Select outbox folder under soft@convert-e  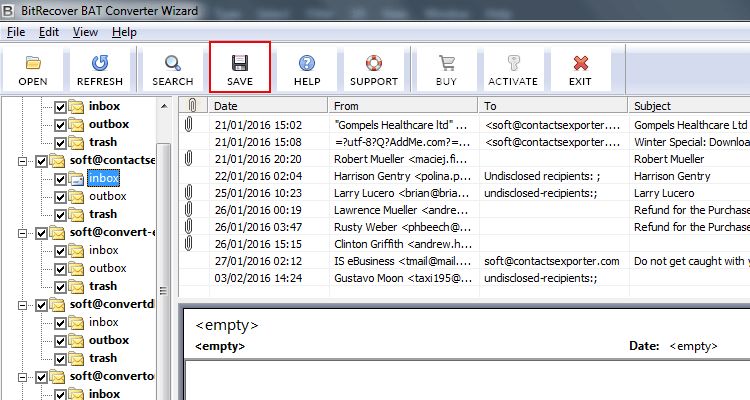click(108, 268)
